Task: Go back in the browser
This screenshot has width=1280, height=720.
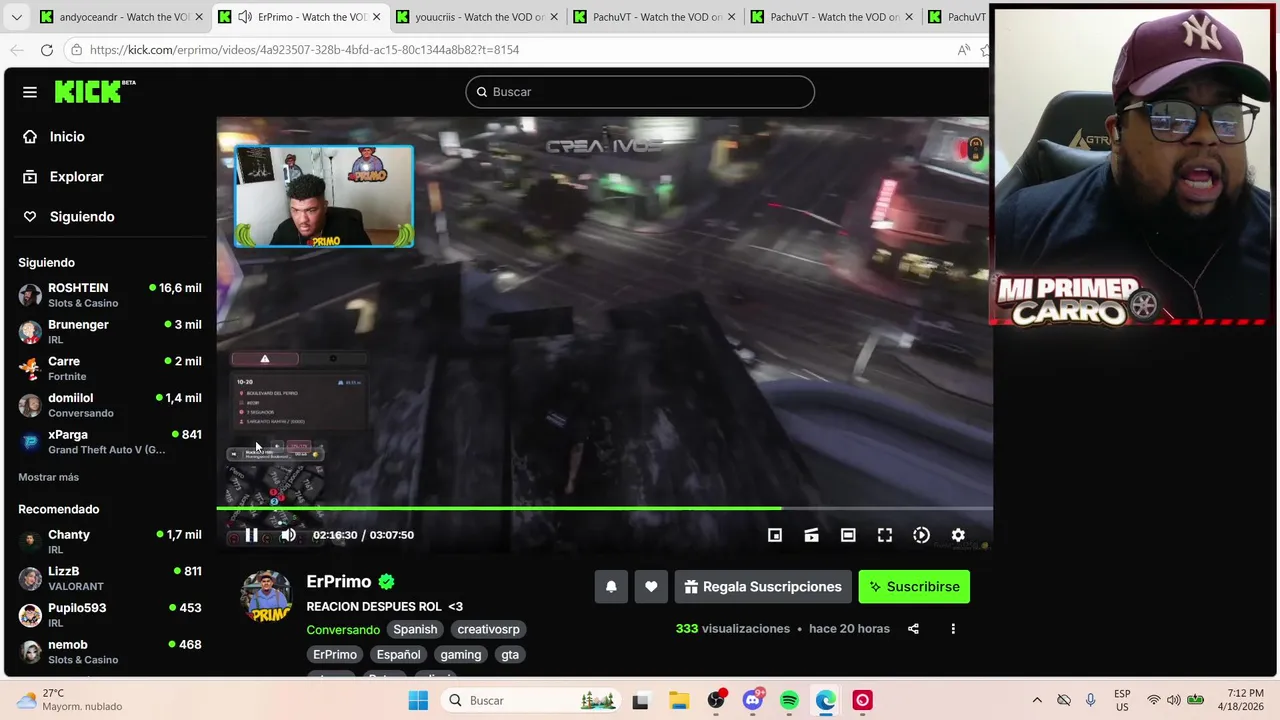Action: tap(17, 50)
